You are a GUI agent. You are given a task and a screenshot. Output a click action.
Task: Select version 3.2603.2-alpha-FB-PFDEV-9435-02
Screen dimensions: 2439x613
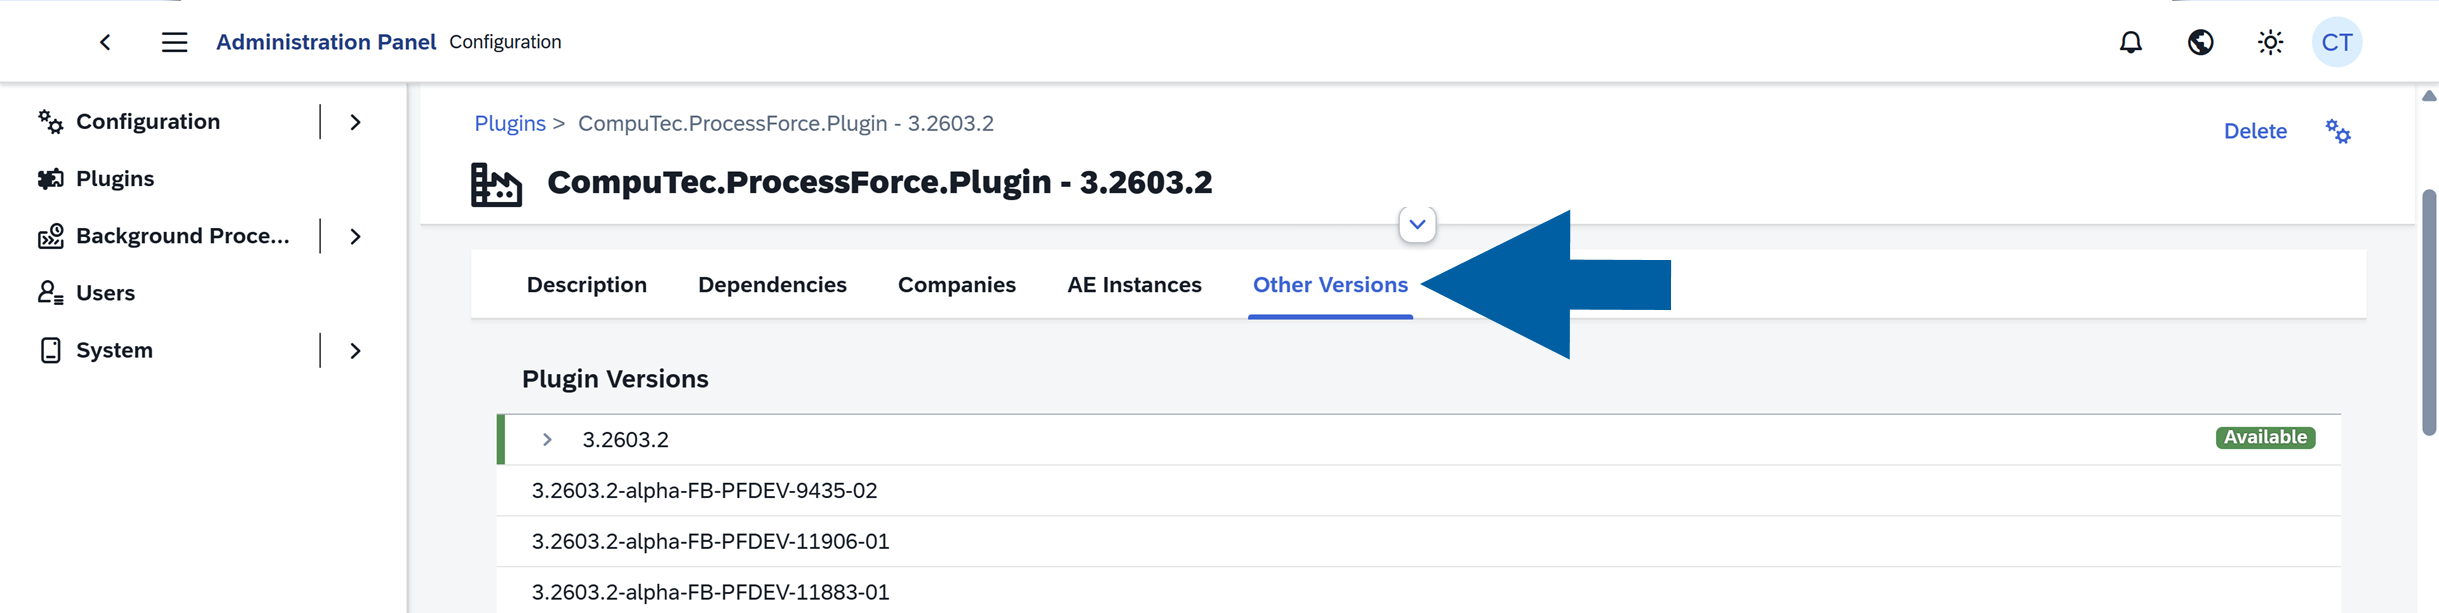click(704, 490)
